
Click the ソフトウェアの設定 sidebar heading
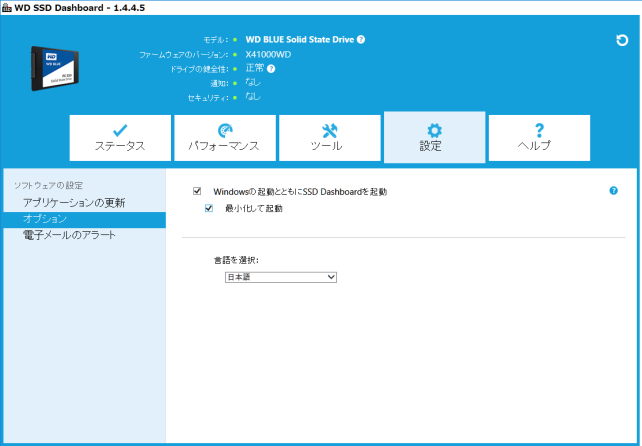[x=47, y=186]
